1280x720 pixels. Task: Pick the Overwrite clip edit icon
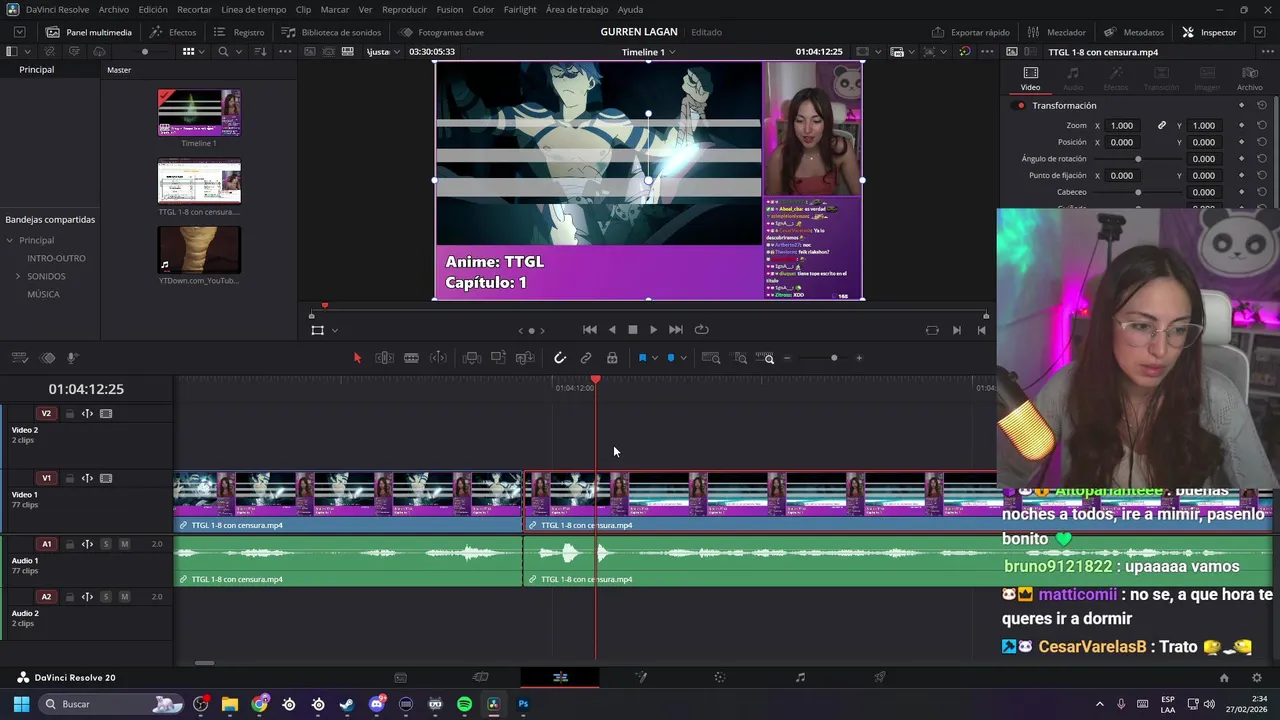tap(498, 358)
